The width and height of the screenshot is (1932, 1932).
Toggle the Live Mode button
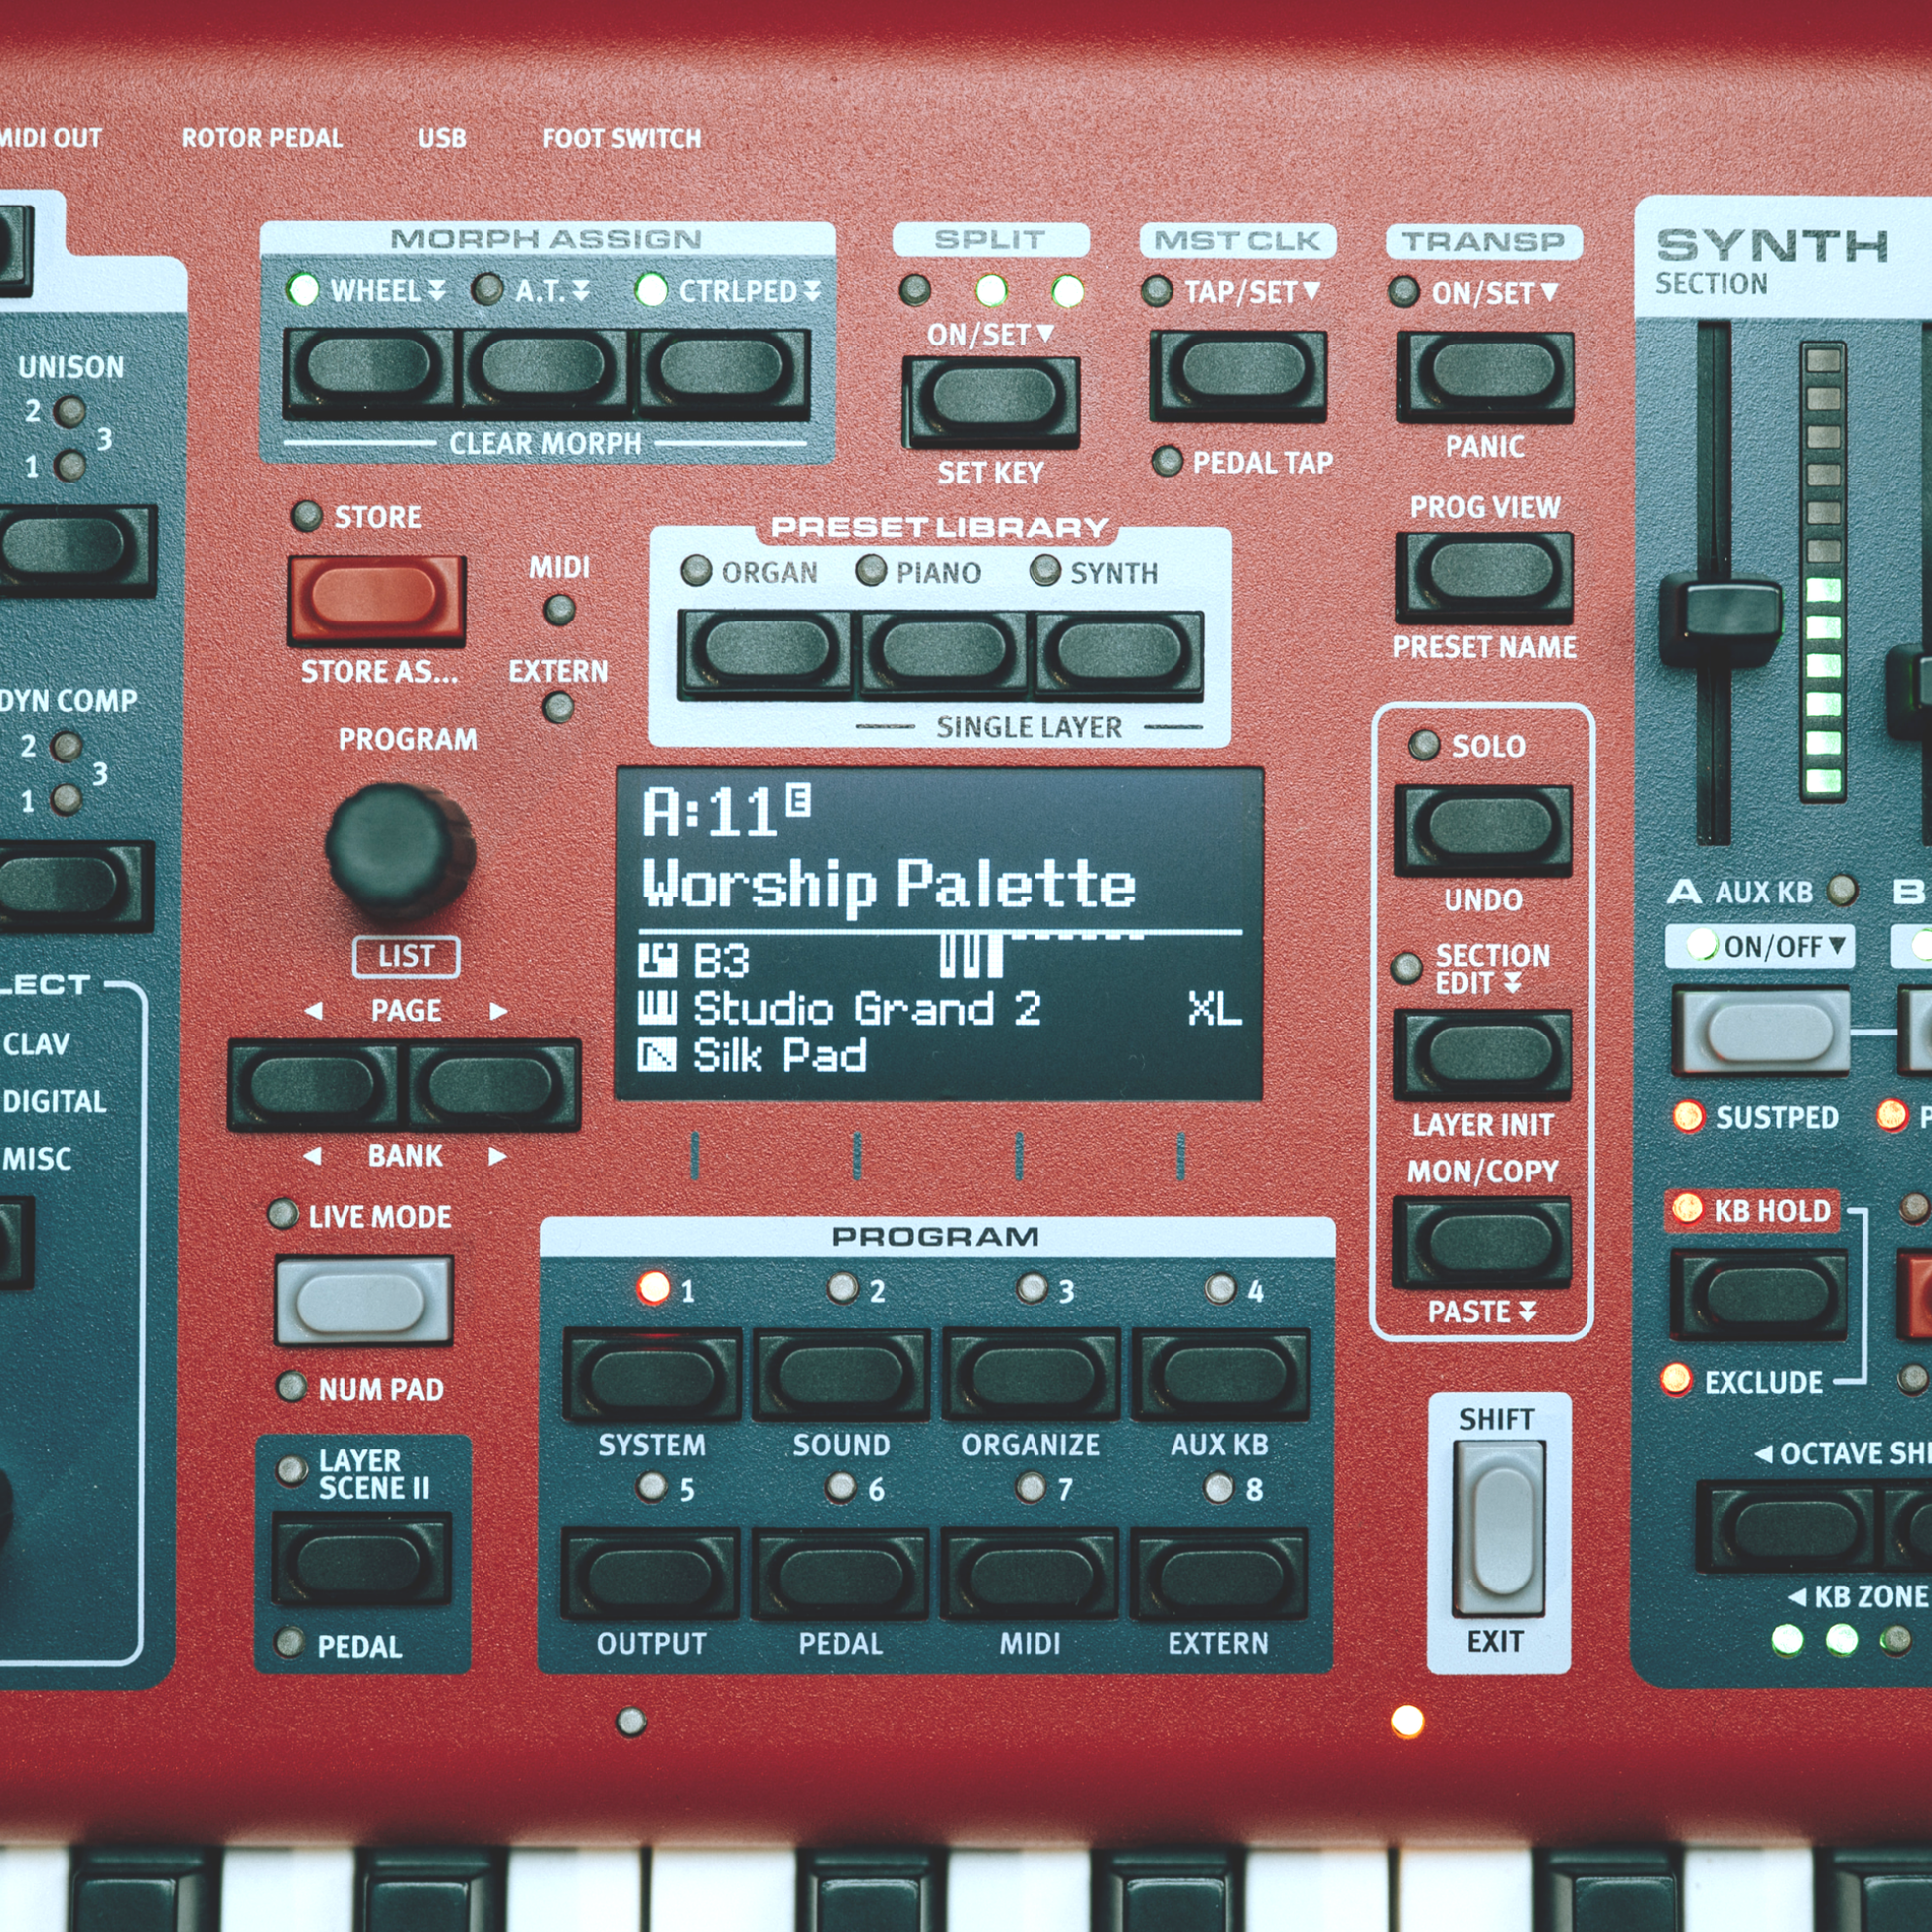click(x=363, y=1301)
